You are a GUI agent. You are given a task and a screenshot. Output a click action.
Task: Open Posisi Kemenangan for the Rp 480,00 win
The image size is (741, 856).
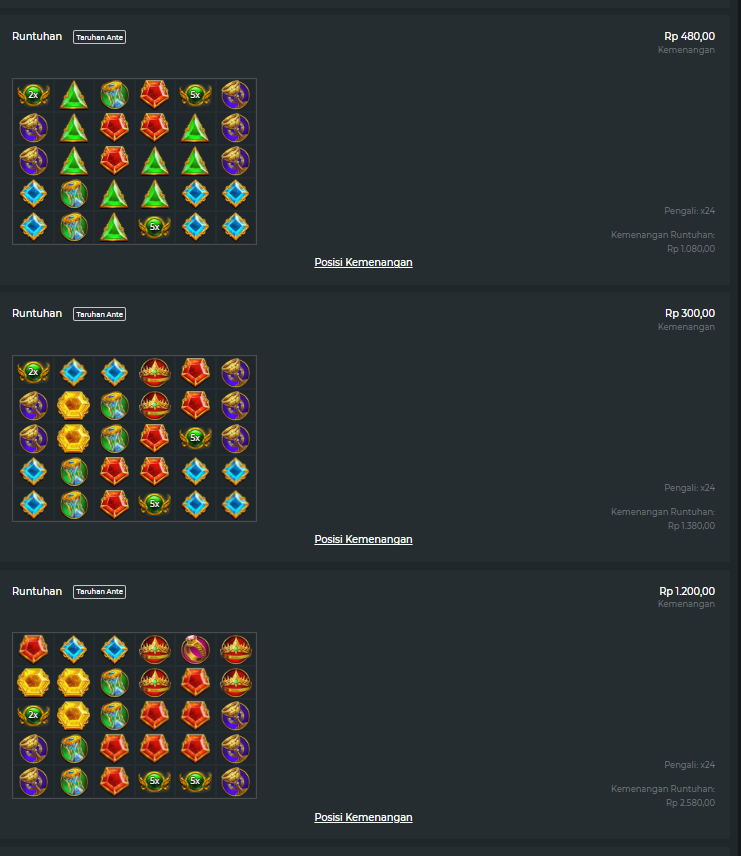tap(363, 263)
